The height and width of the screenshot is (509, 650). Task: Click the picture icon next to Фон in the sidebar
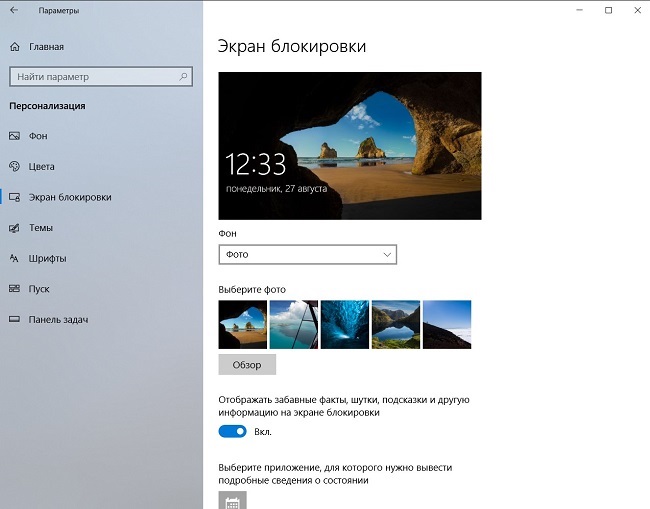coord(15,136)
